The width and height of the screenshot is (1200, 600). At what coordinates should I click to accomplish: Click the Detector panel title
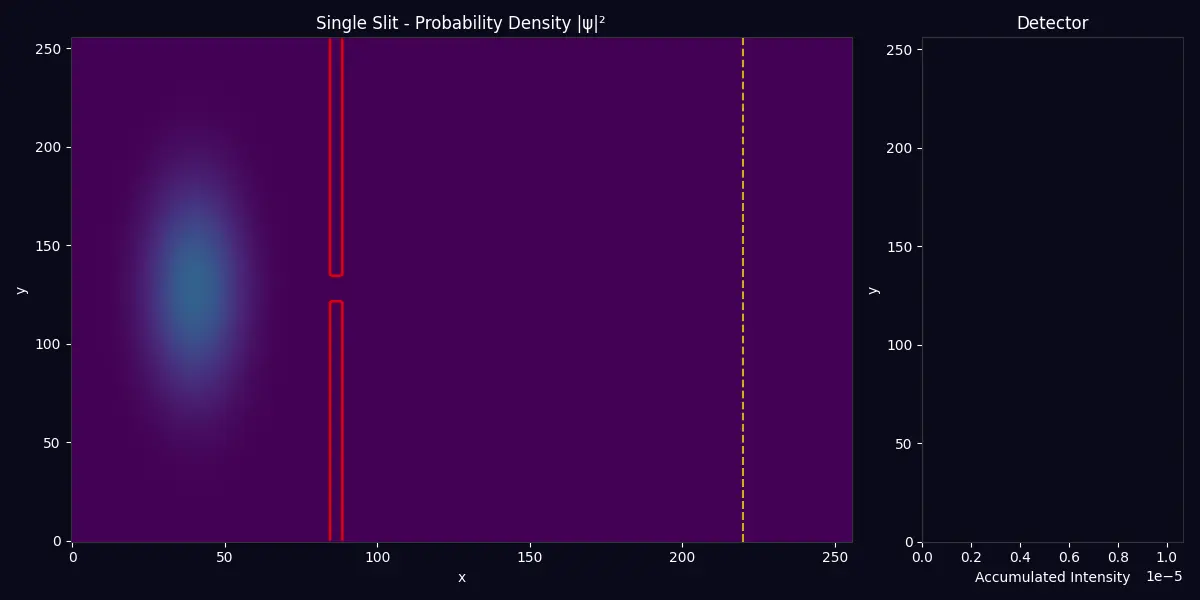1052,23
